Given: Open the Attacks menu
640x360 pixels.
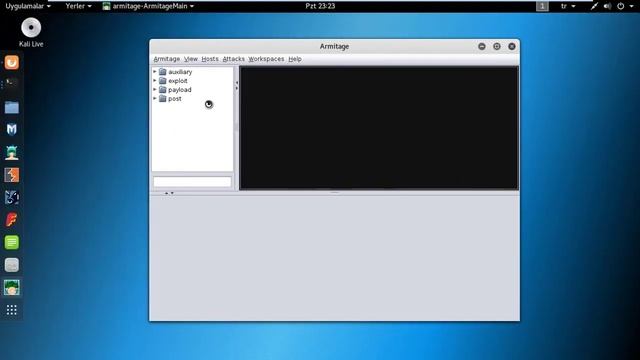Looking at the screenshot, I should (x=233, y=59).
